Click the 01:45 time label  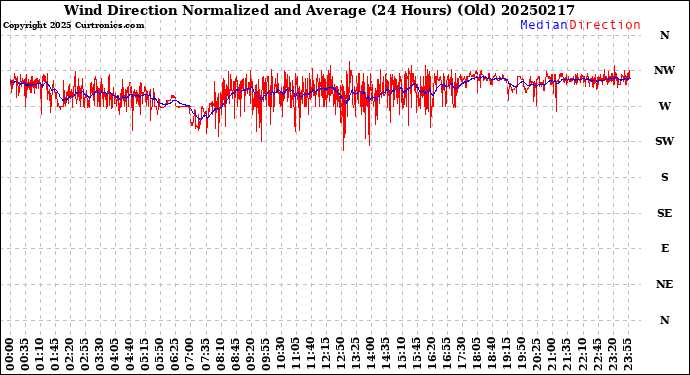coord(55,355)
